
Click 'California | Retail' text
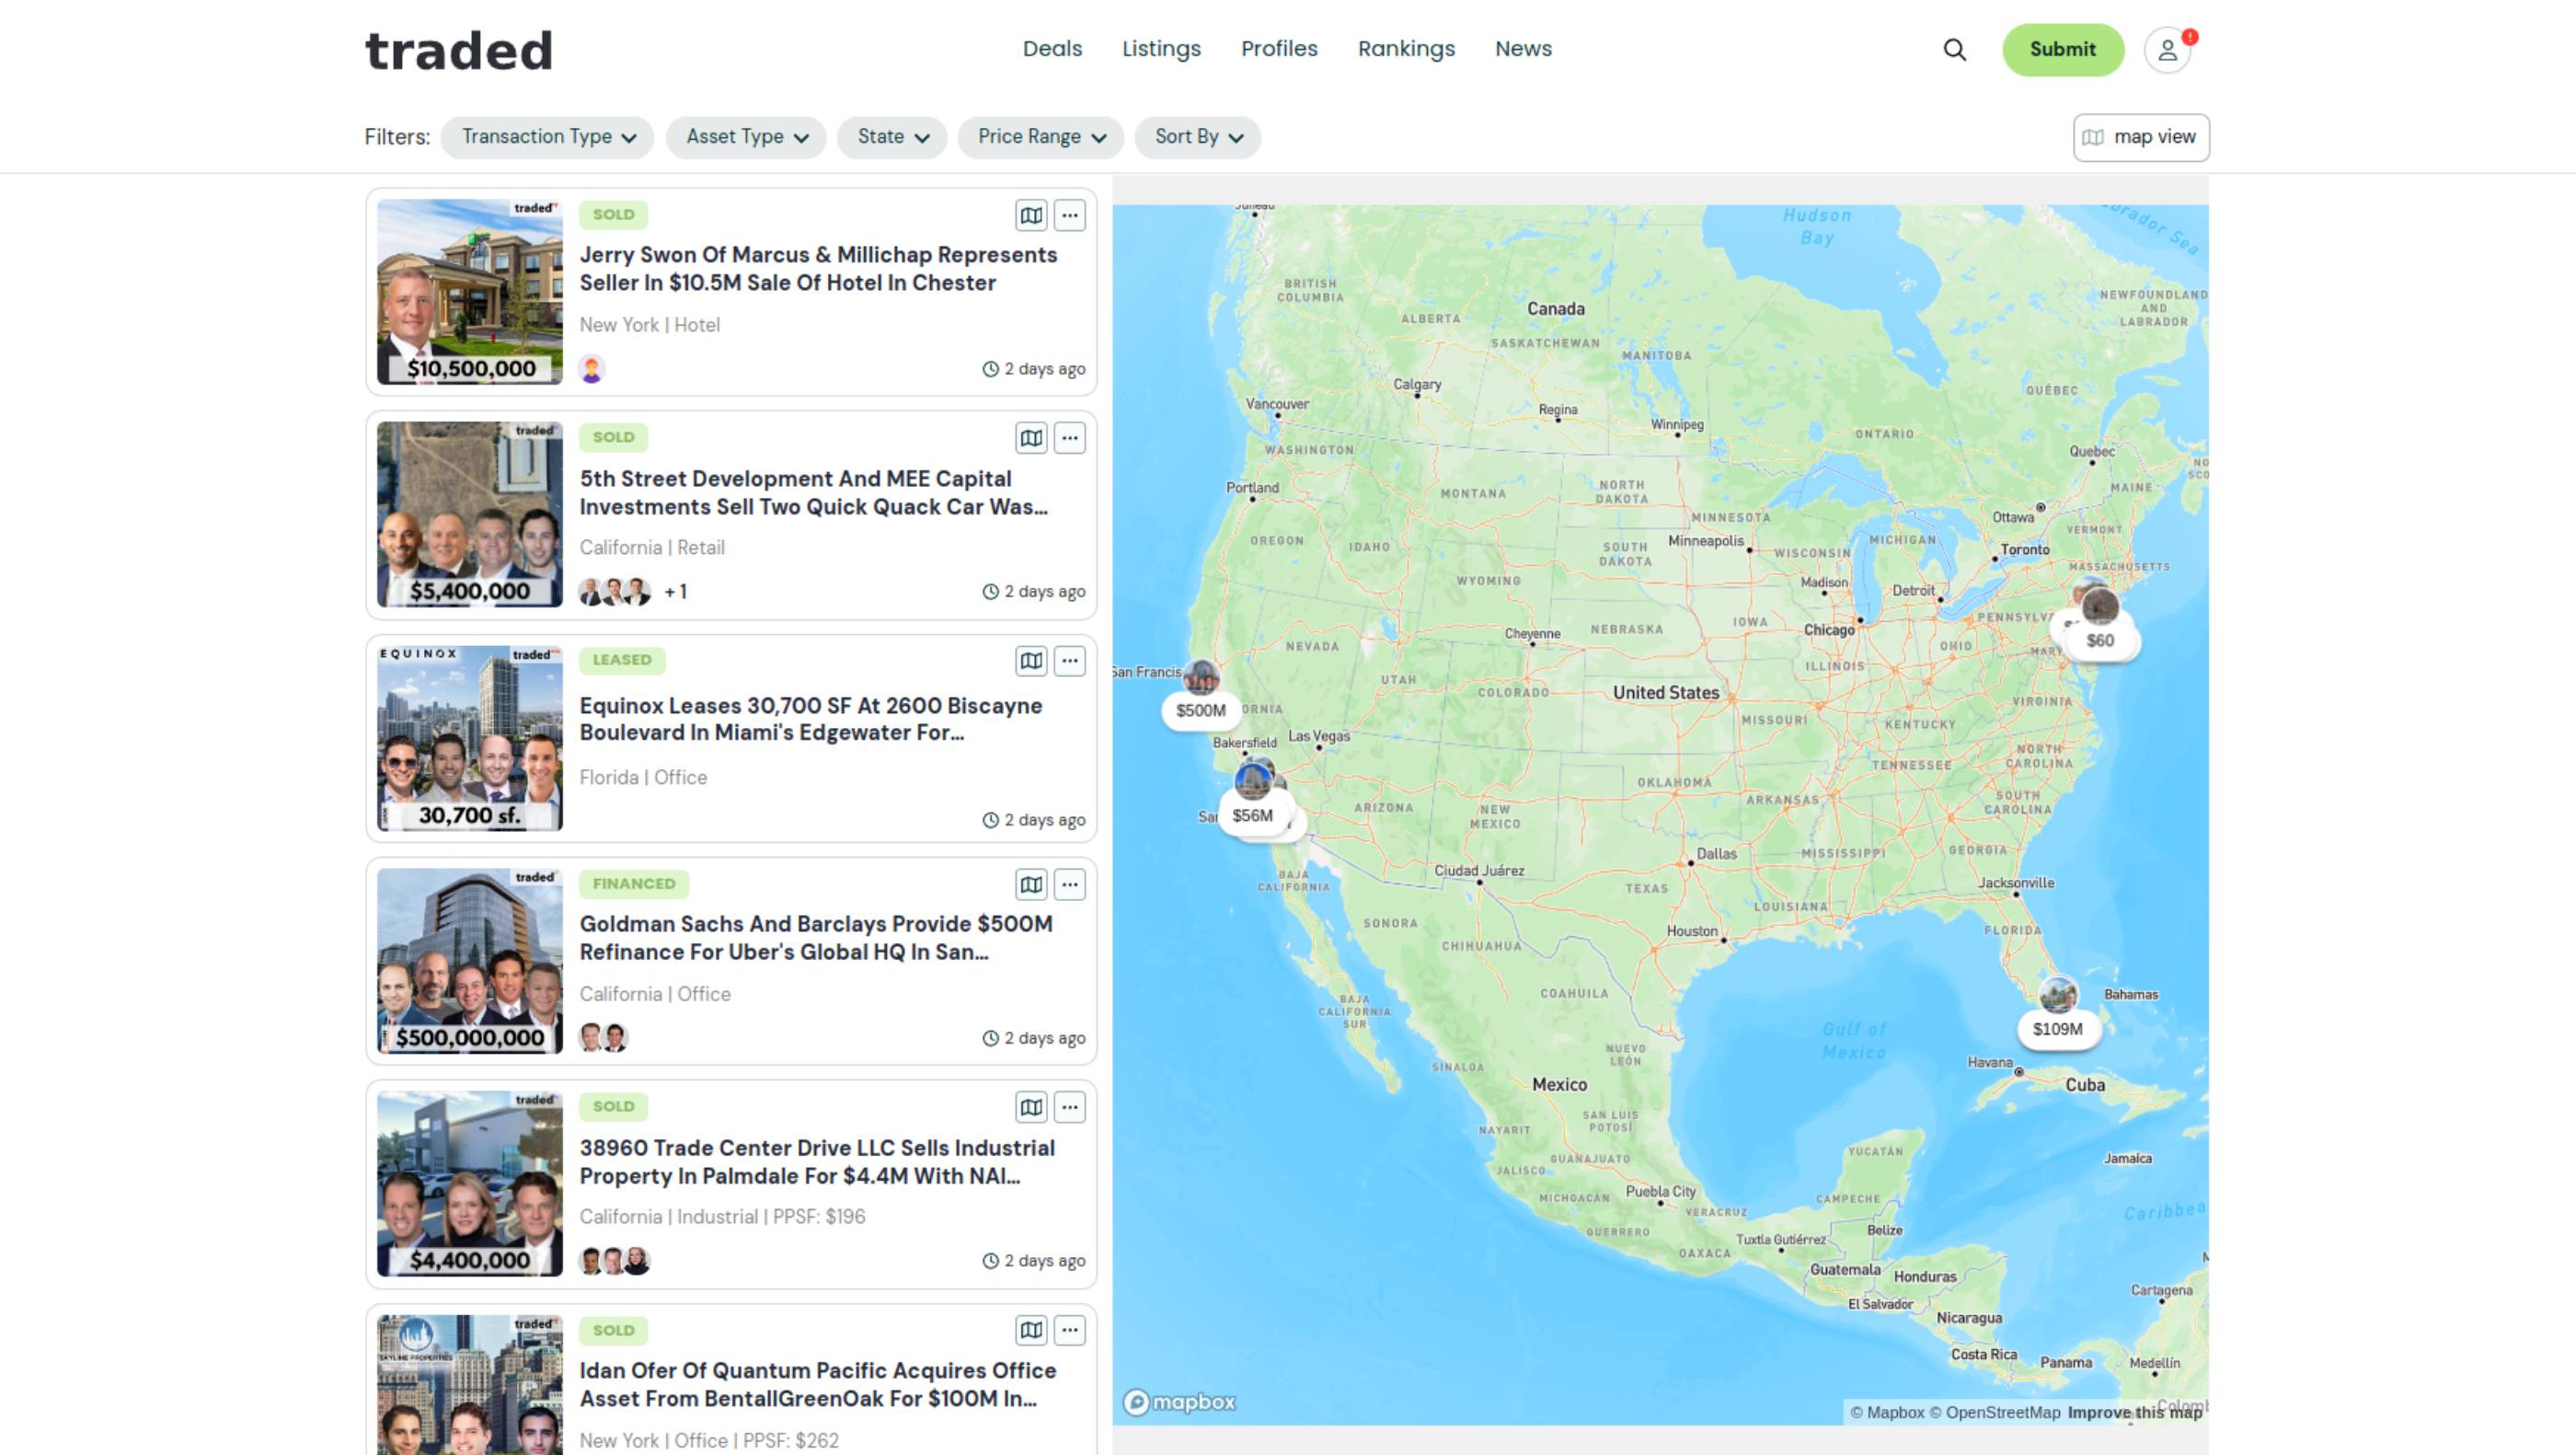pyautogui.click(x=652, y=548)
